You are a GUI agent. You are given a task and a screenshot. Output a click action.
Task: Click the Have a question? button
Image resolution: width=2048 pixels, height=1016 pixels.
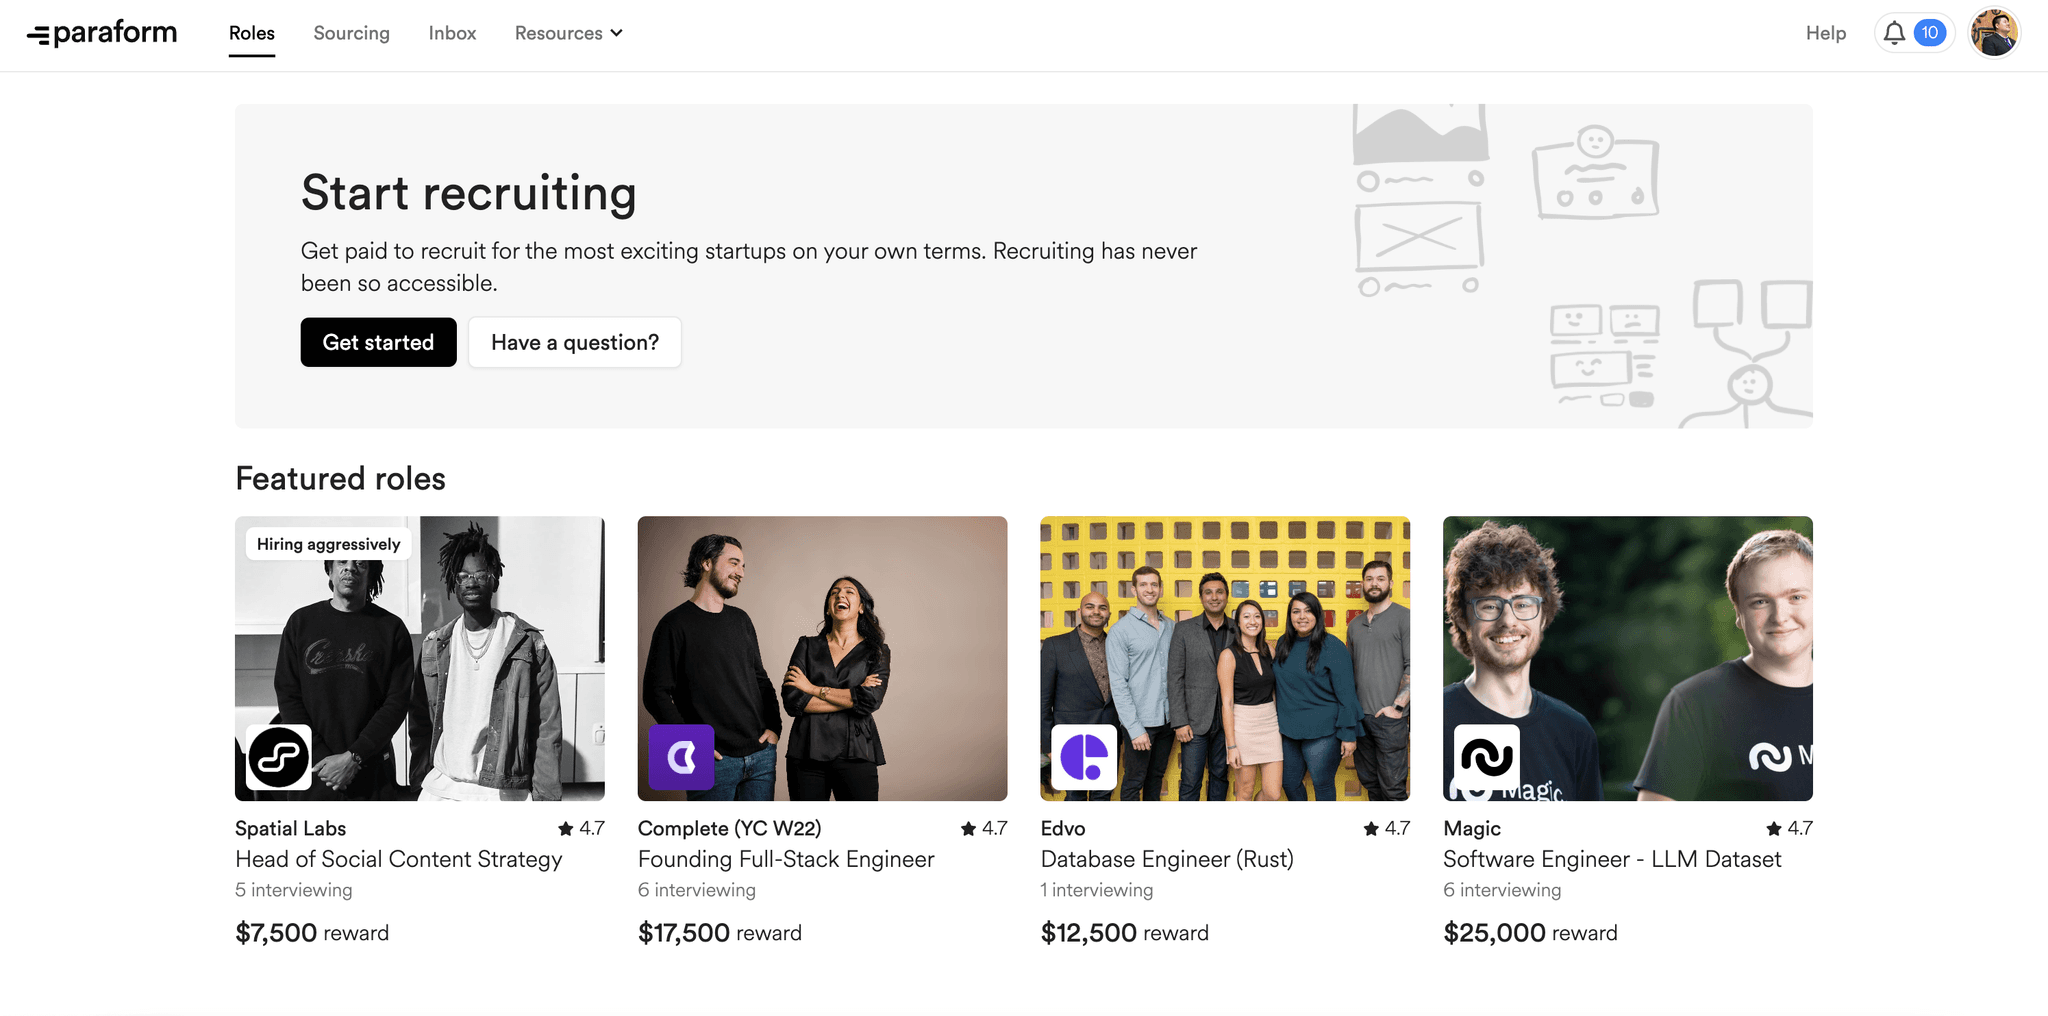tap(574, 342)
